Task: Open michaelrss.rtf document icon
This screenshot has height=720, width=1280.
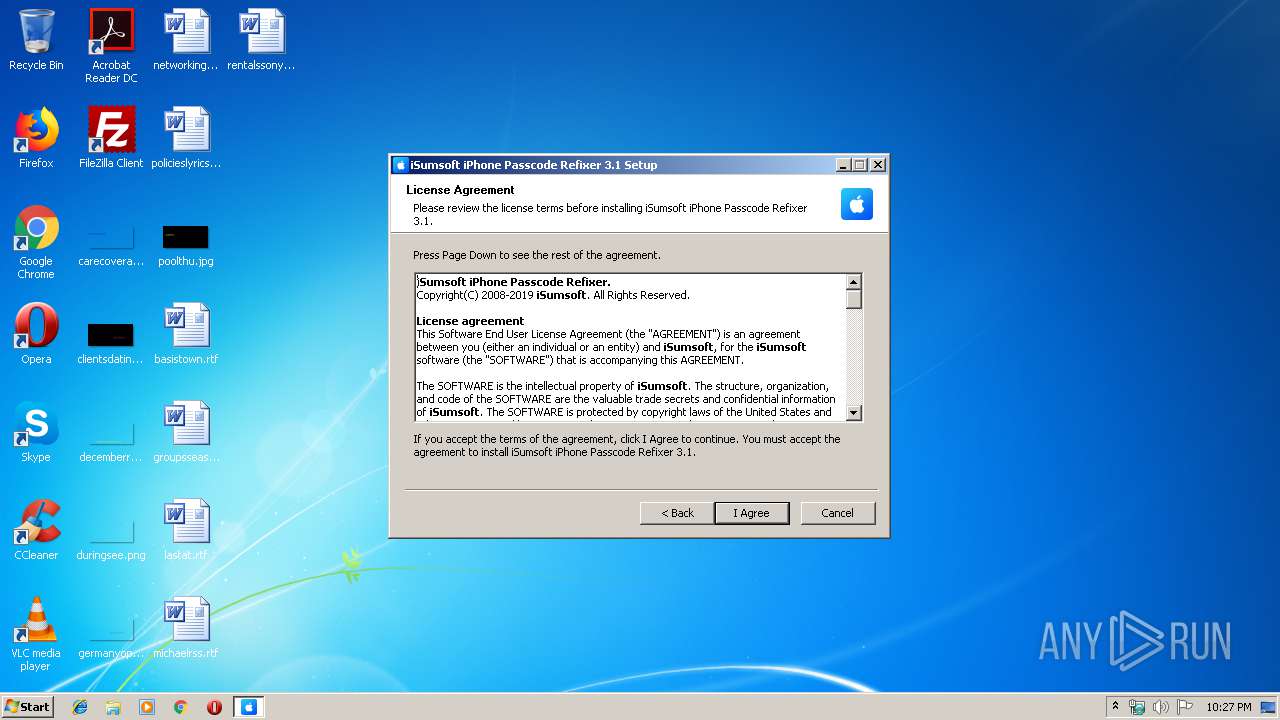Action: tap(186, 628)
